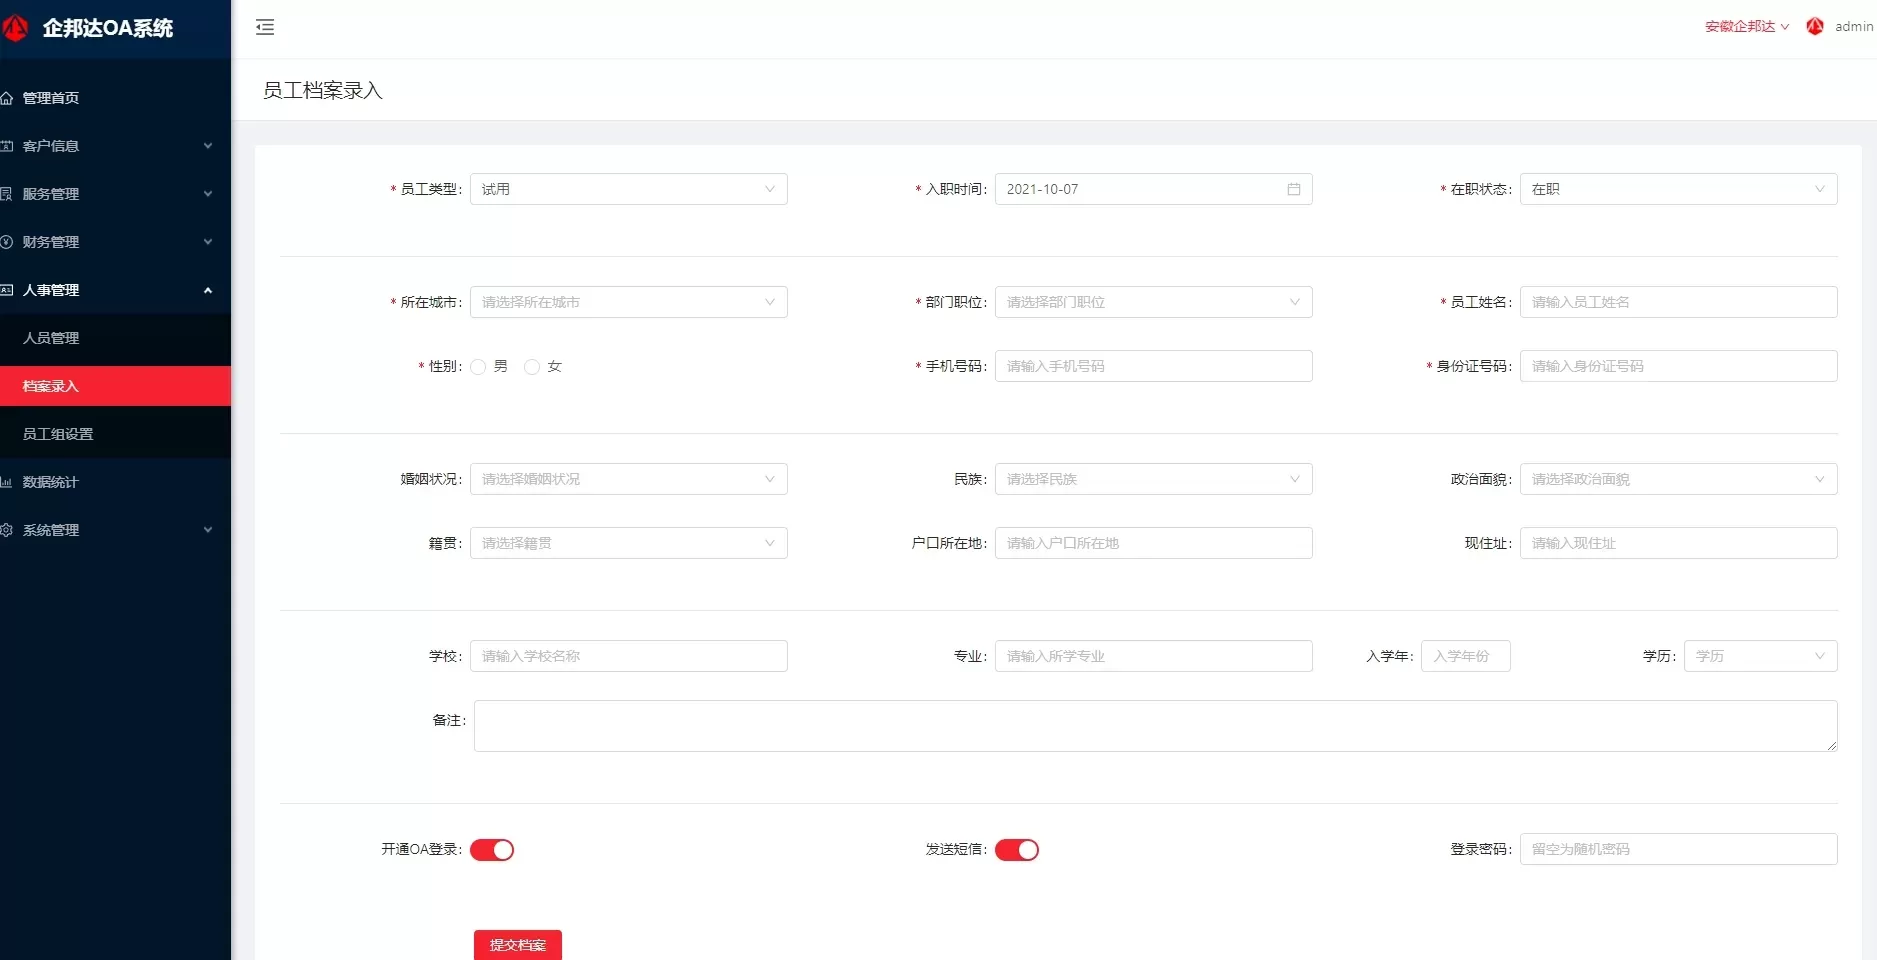Open the 员工类型 dropdown
This screenshot has height=960, width=1877.
click(x=628, y=189)
